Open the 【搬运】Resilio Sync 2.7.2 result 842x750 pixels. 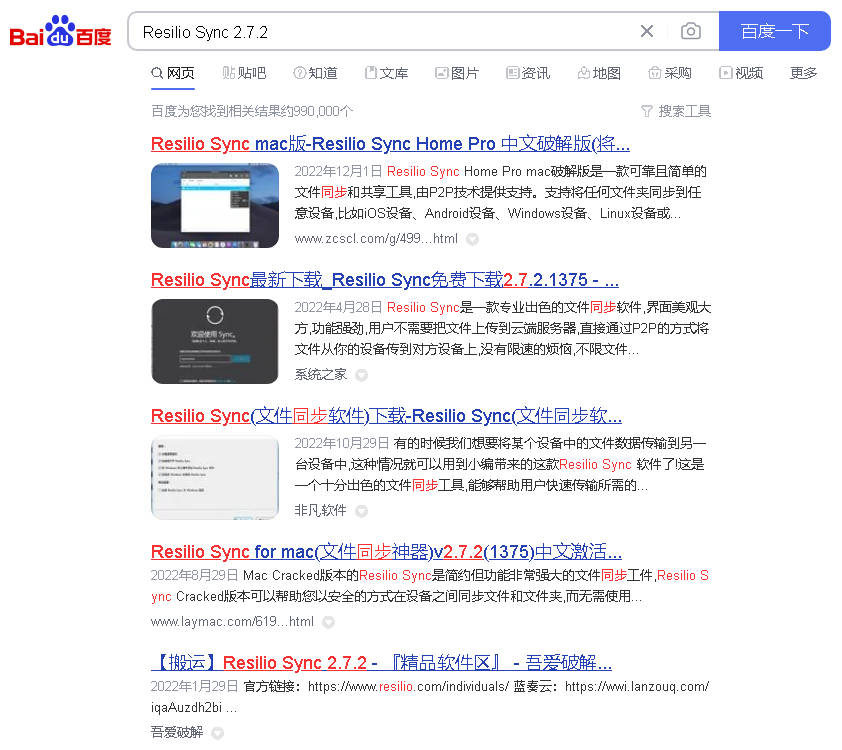(381, 662)
